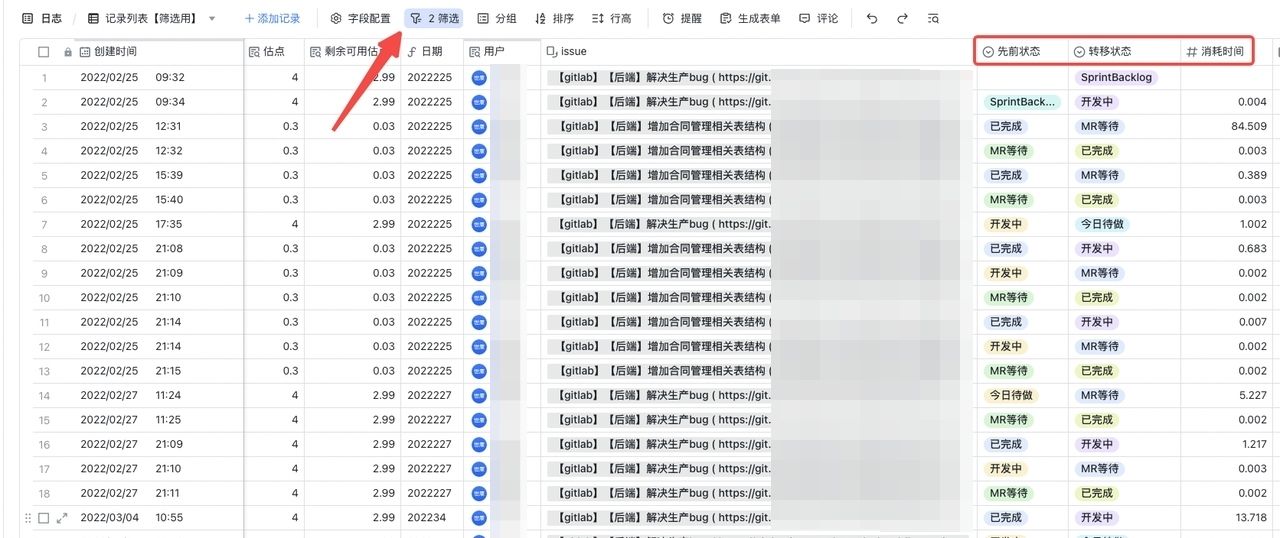Open the 分组 grouping options
The image size is (1280, 538).
497,18
